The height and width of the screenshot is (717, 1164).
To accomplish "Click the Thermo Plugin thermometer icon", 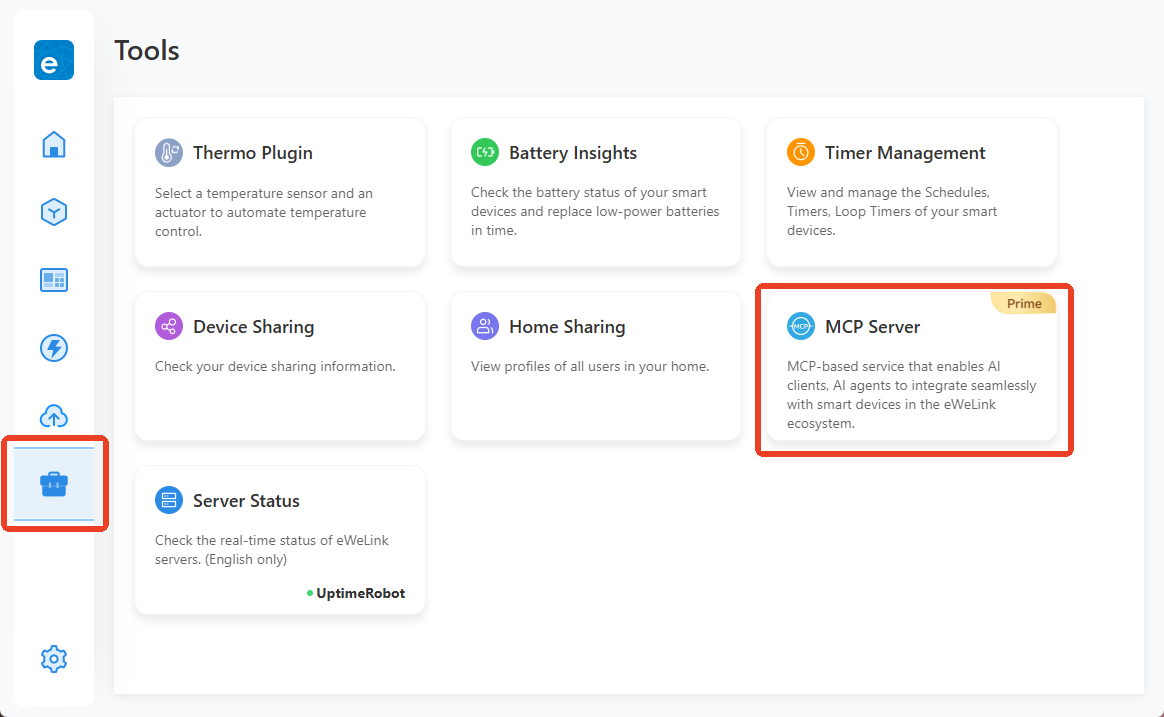I will [169, 153].
